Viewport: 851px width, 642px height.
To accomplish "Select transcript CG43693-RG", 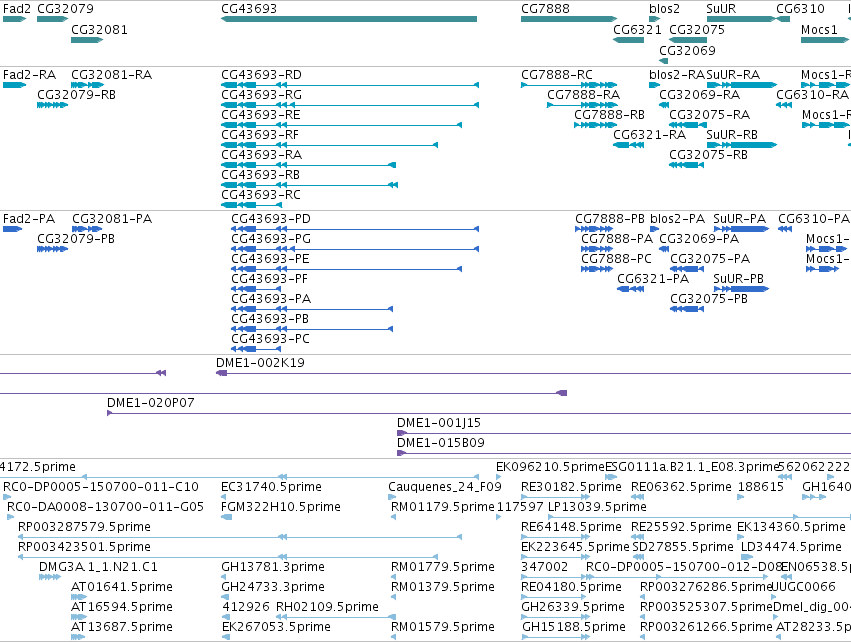I will (x=350, y=105).
